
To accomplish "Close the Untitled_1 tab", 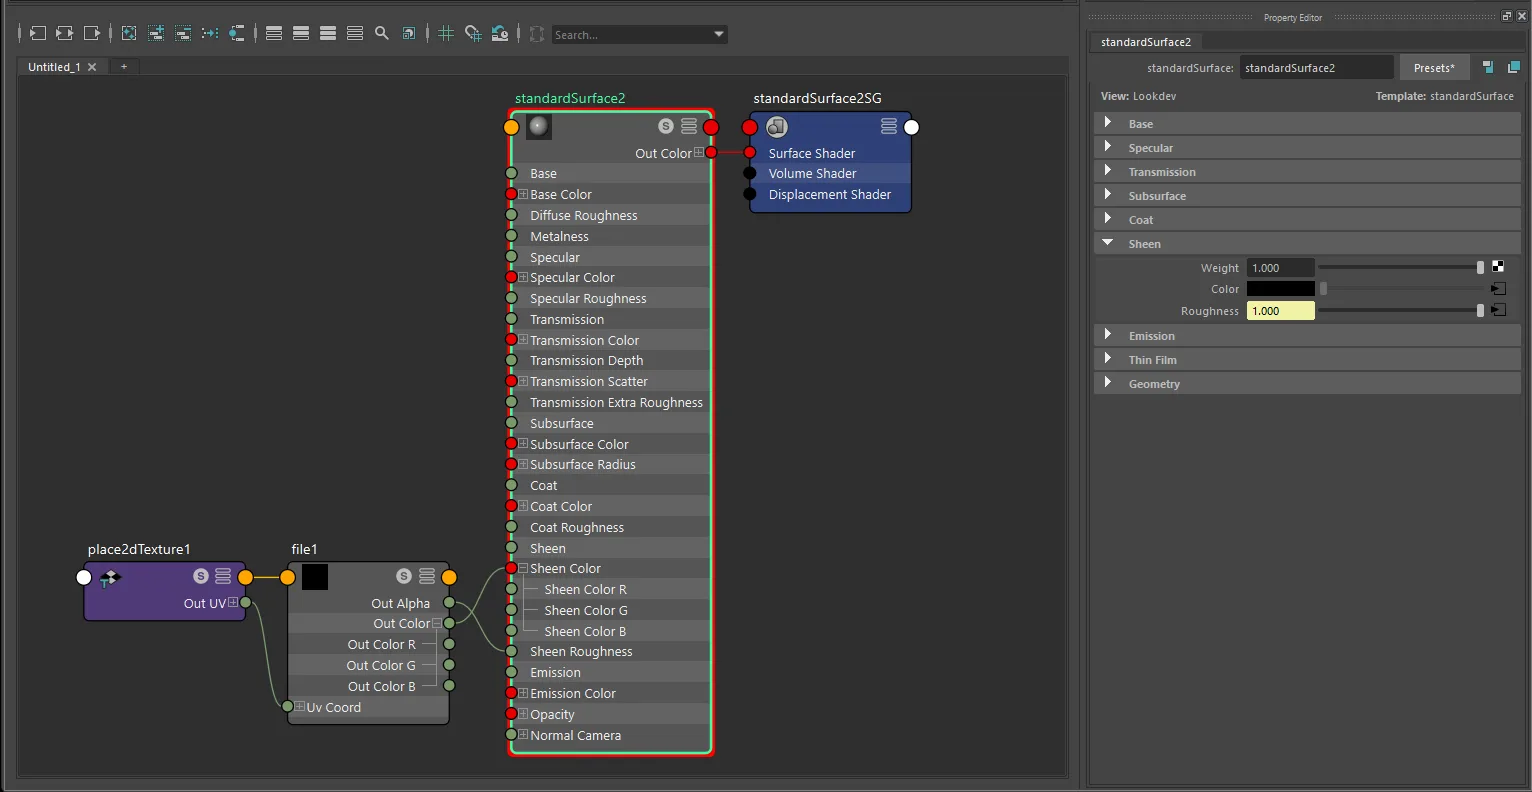I will click(x=92, y=67).
